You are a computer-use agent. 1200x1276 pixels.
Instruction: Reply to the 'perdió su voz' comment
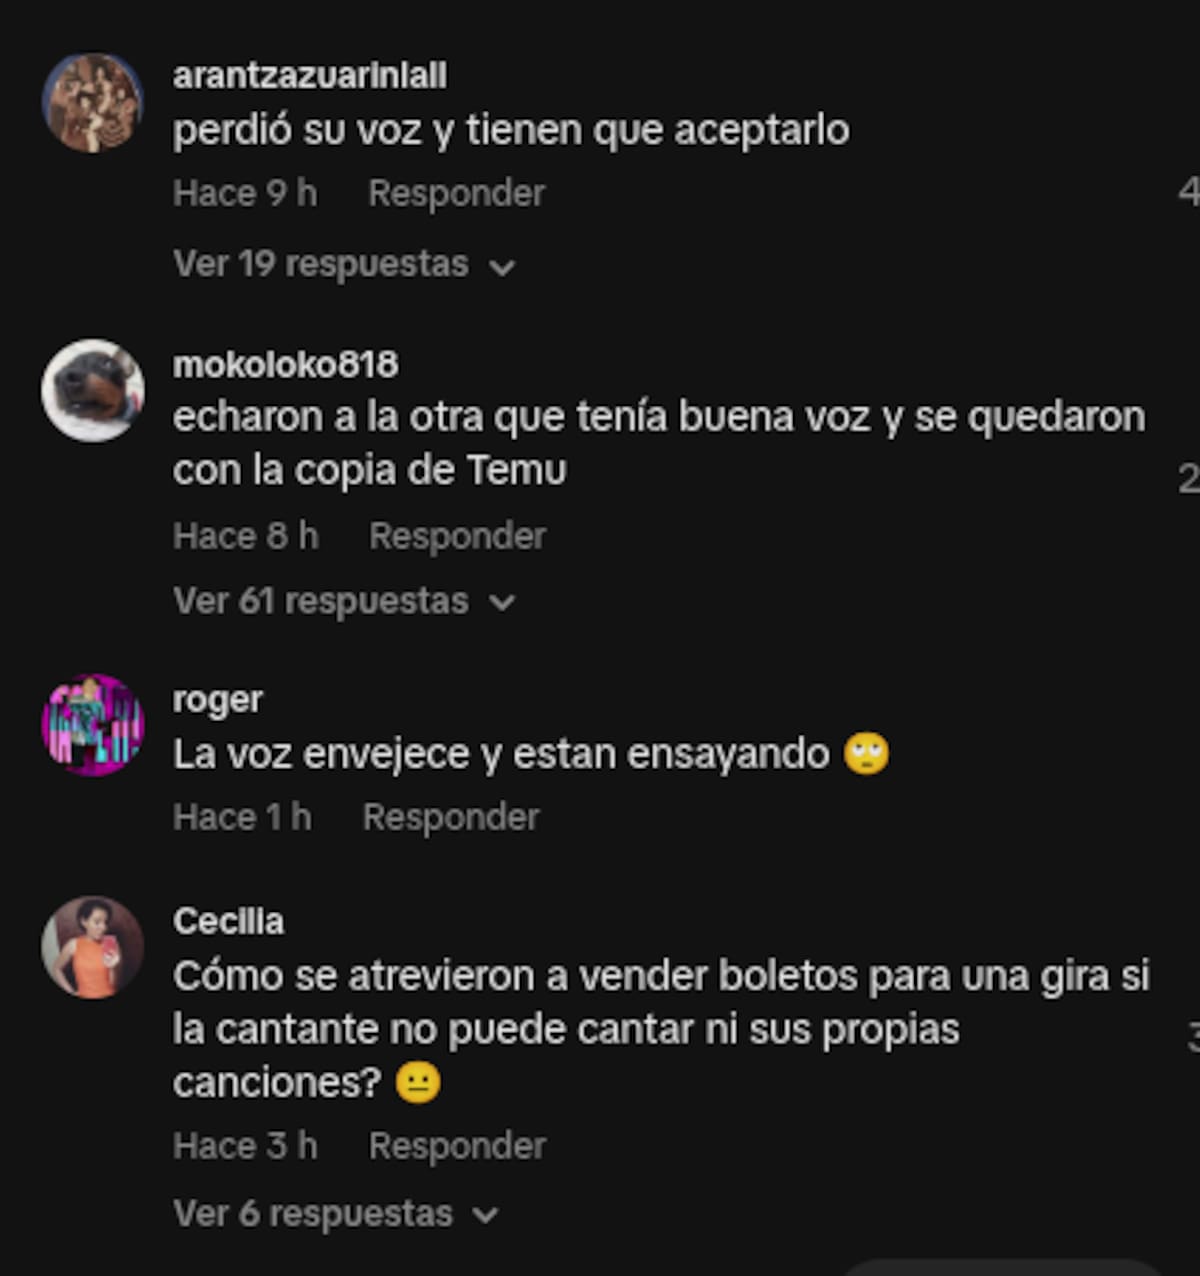(x=456, y=193)
